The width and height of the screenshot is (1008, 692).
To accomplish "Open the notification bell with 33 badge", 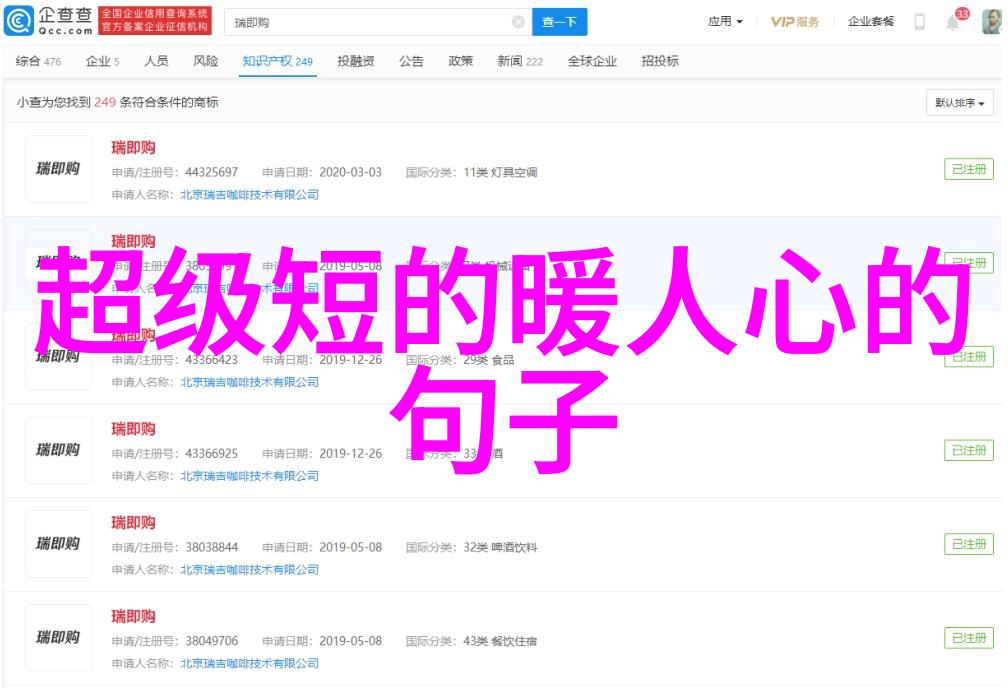I will pos(953,23).
